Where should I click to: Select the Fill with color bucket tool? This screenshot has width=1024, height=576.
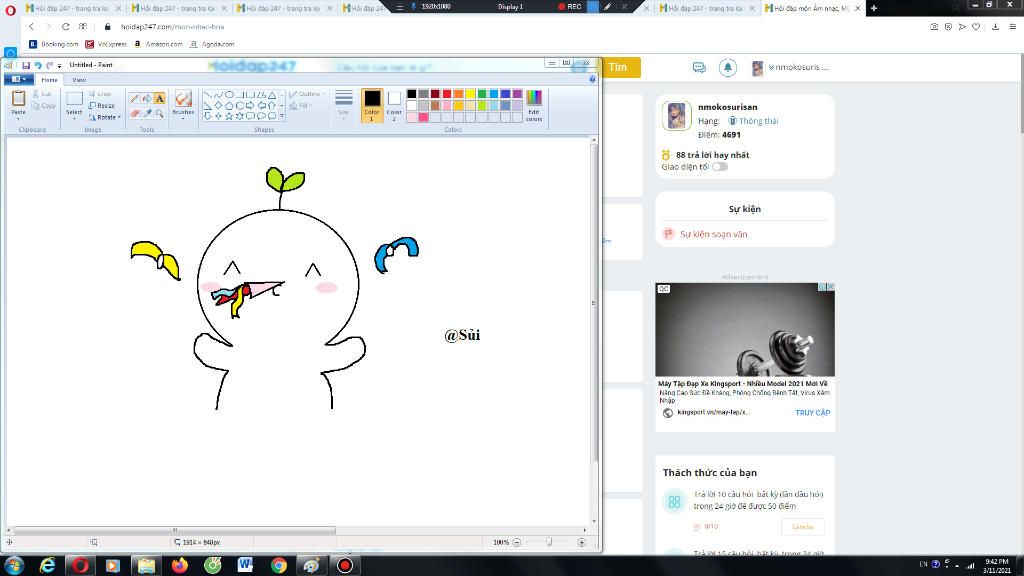pos(147,99)
